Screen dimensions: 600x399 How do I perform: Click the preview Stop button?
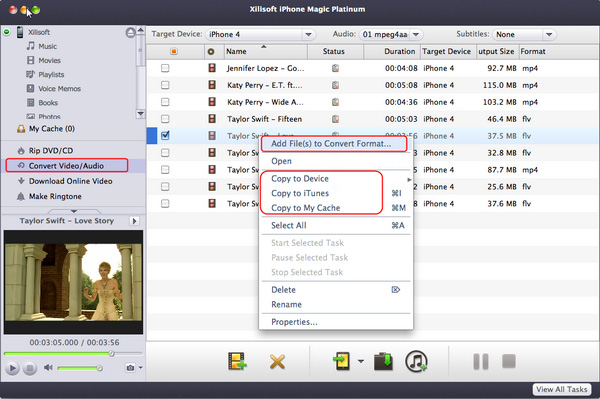tap(29, 368)
